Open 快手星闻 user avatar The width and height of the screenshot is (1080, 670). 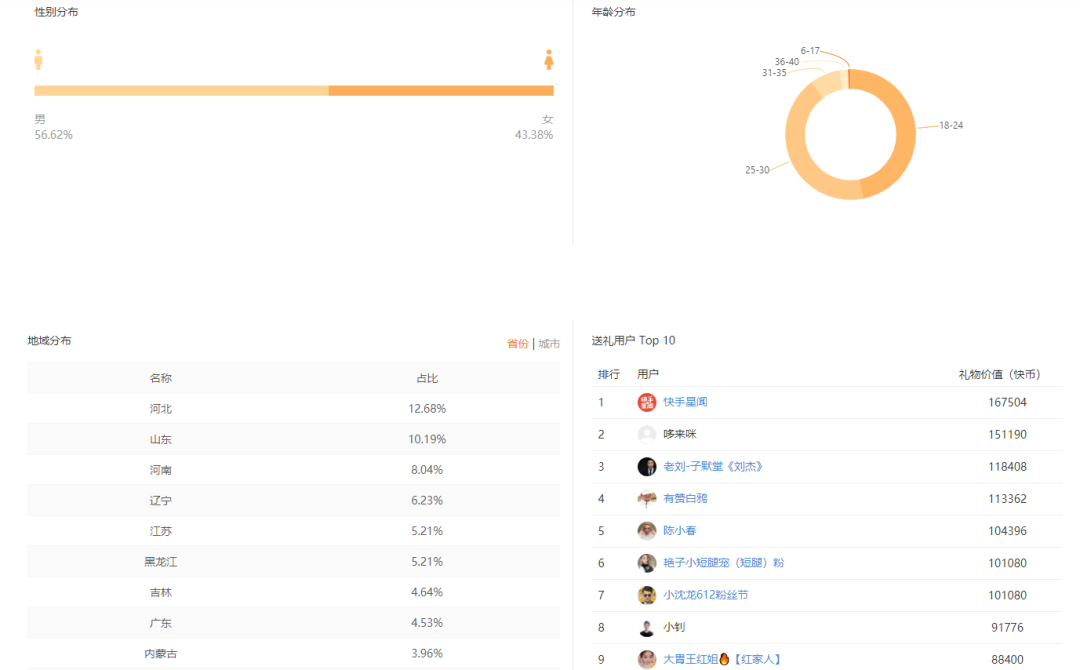click(x=647, y=402)
